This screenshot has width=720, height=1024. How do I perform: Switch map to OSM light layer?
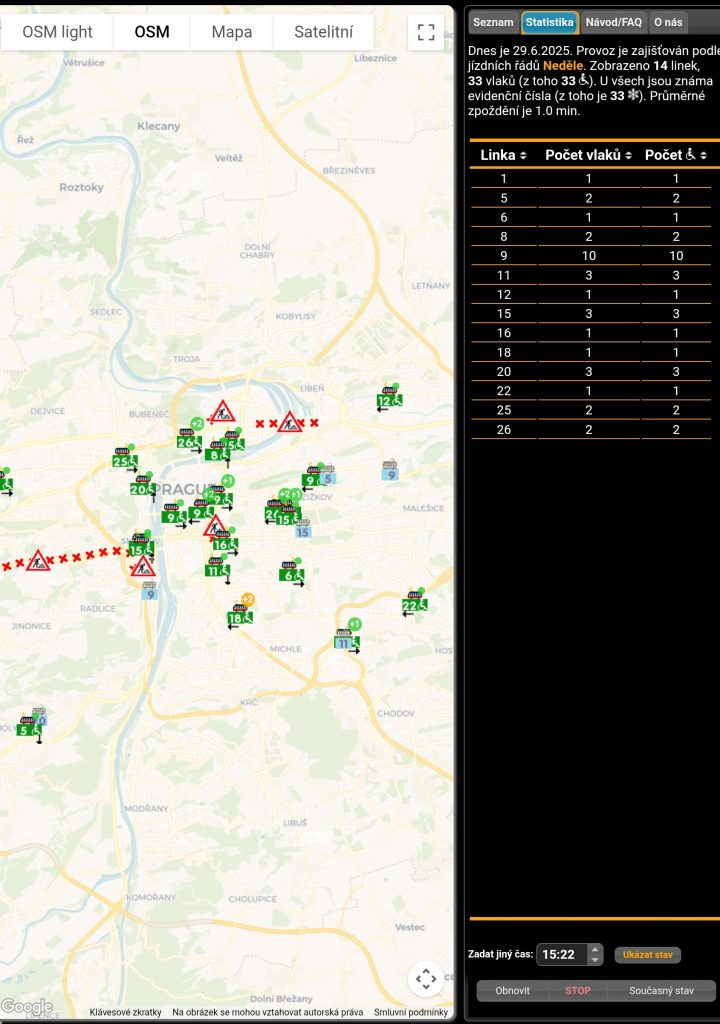(x=57, y=32)
